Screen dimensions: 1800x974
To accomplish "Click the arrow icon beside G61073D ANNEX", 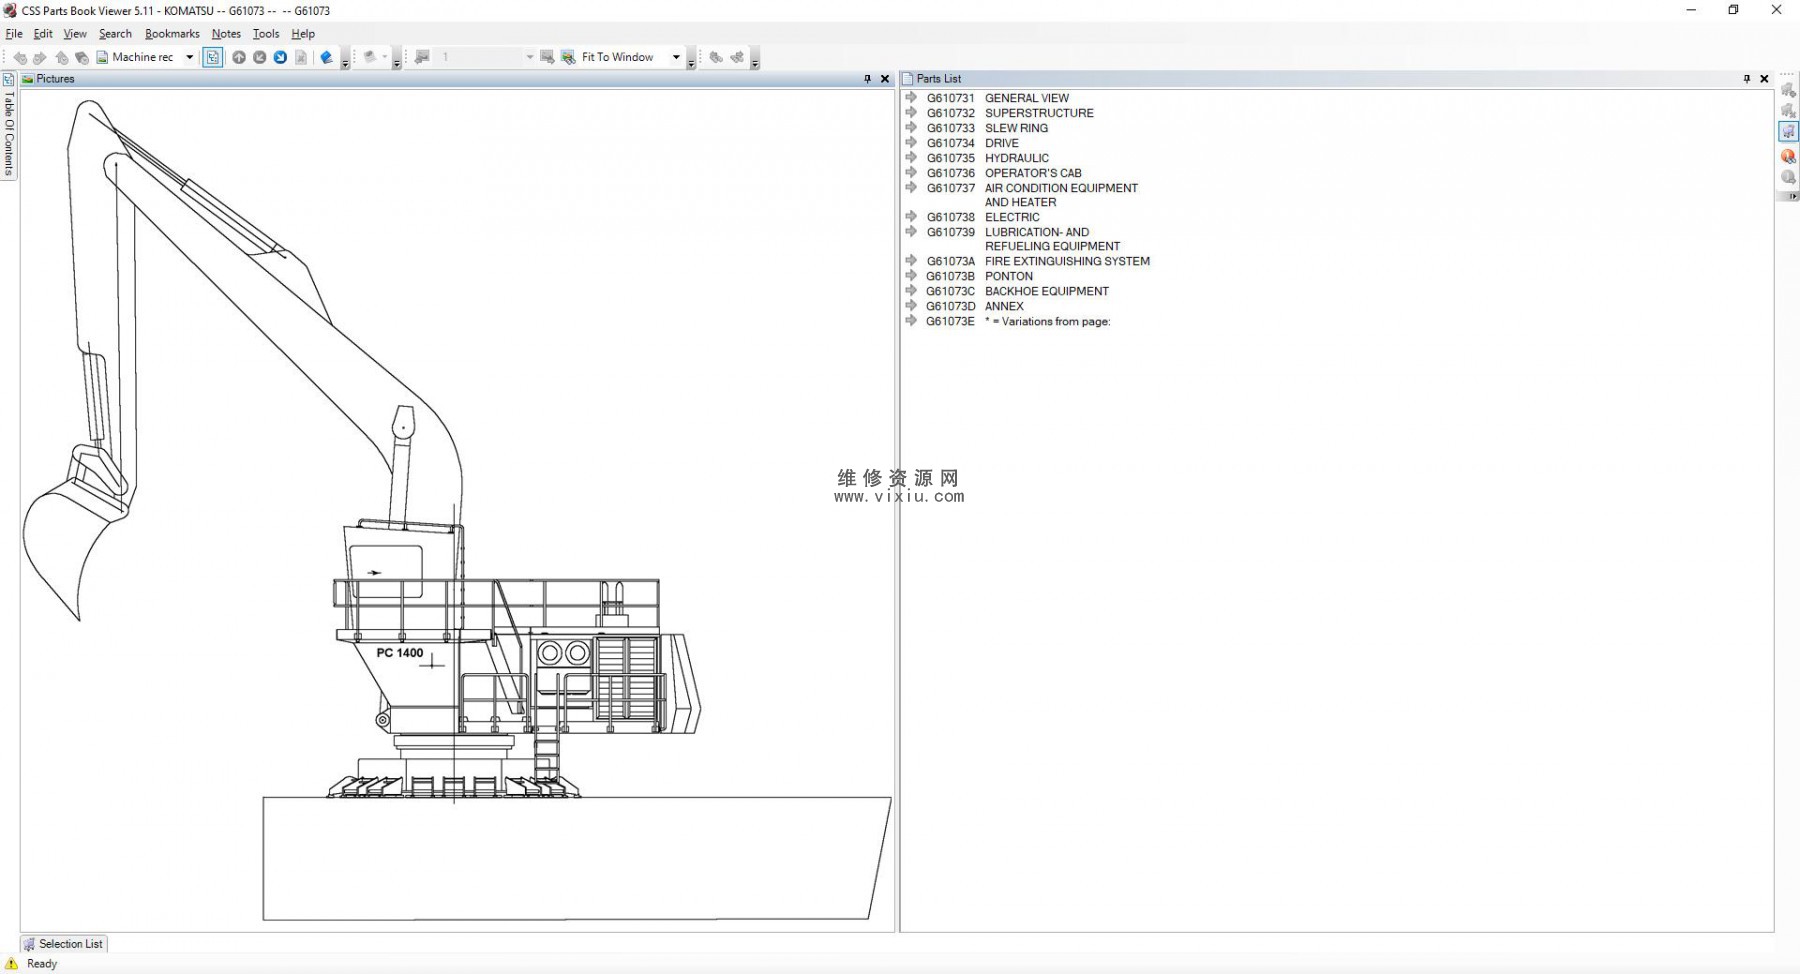I will [x=911, y=306].
